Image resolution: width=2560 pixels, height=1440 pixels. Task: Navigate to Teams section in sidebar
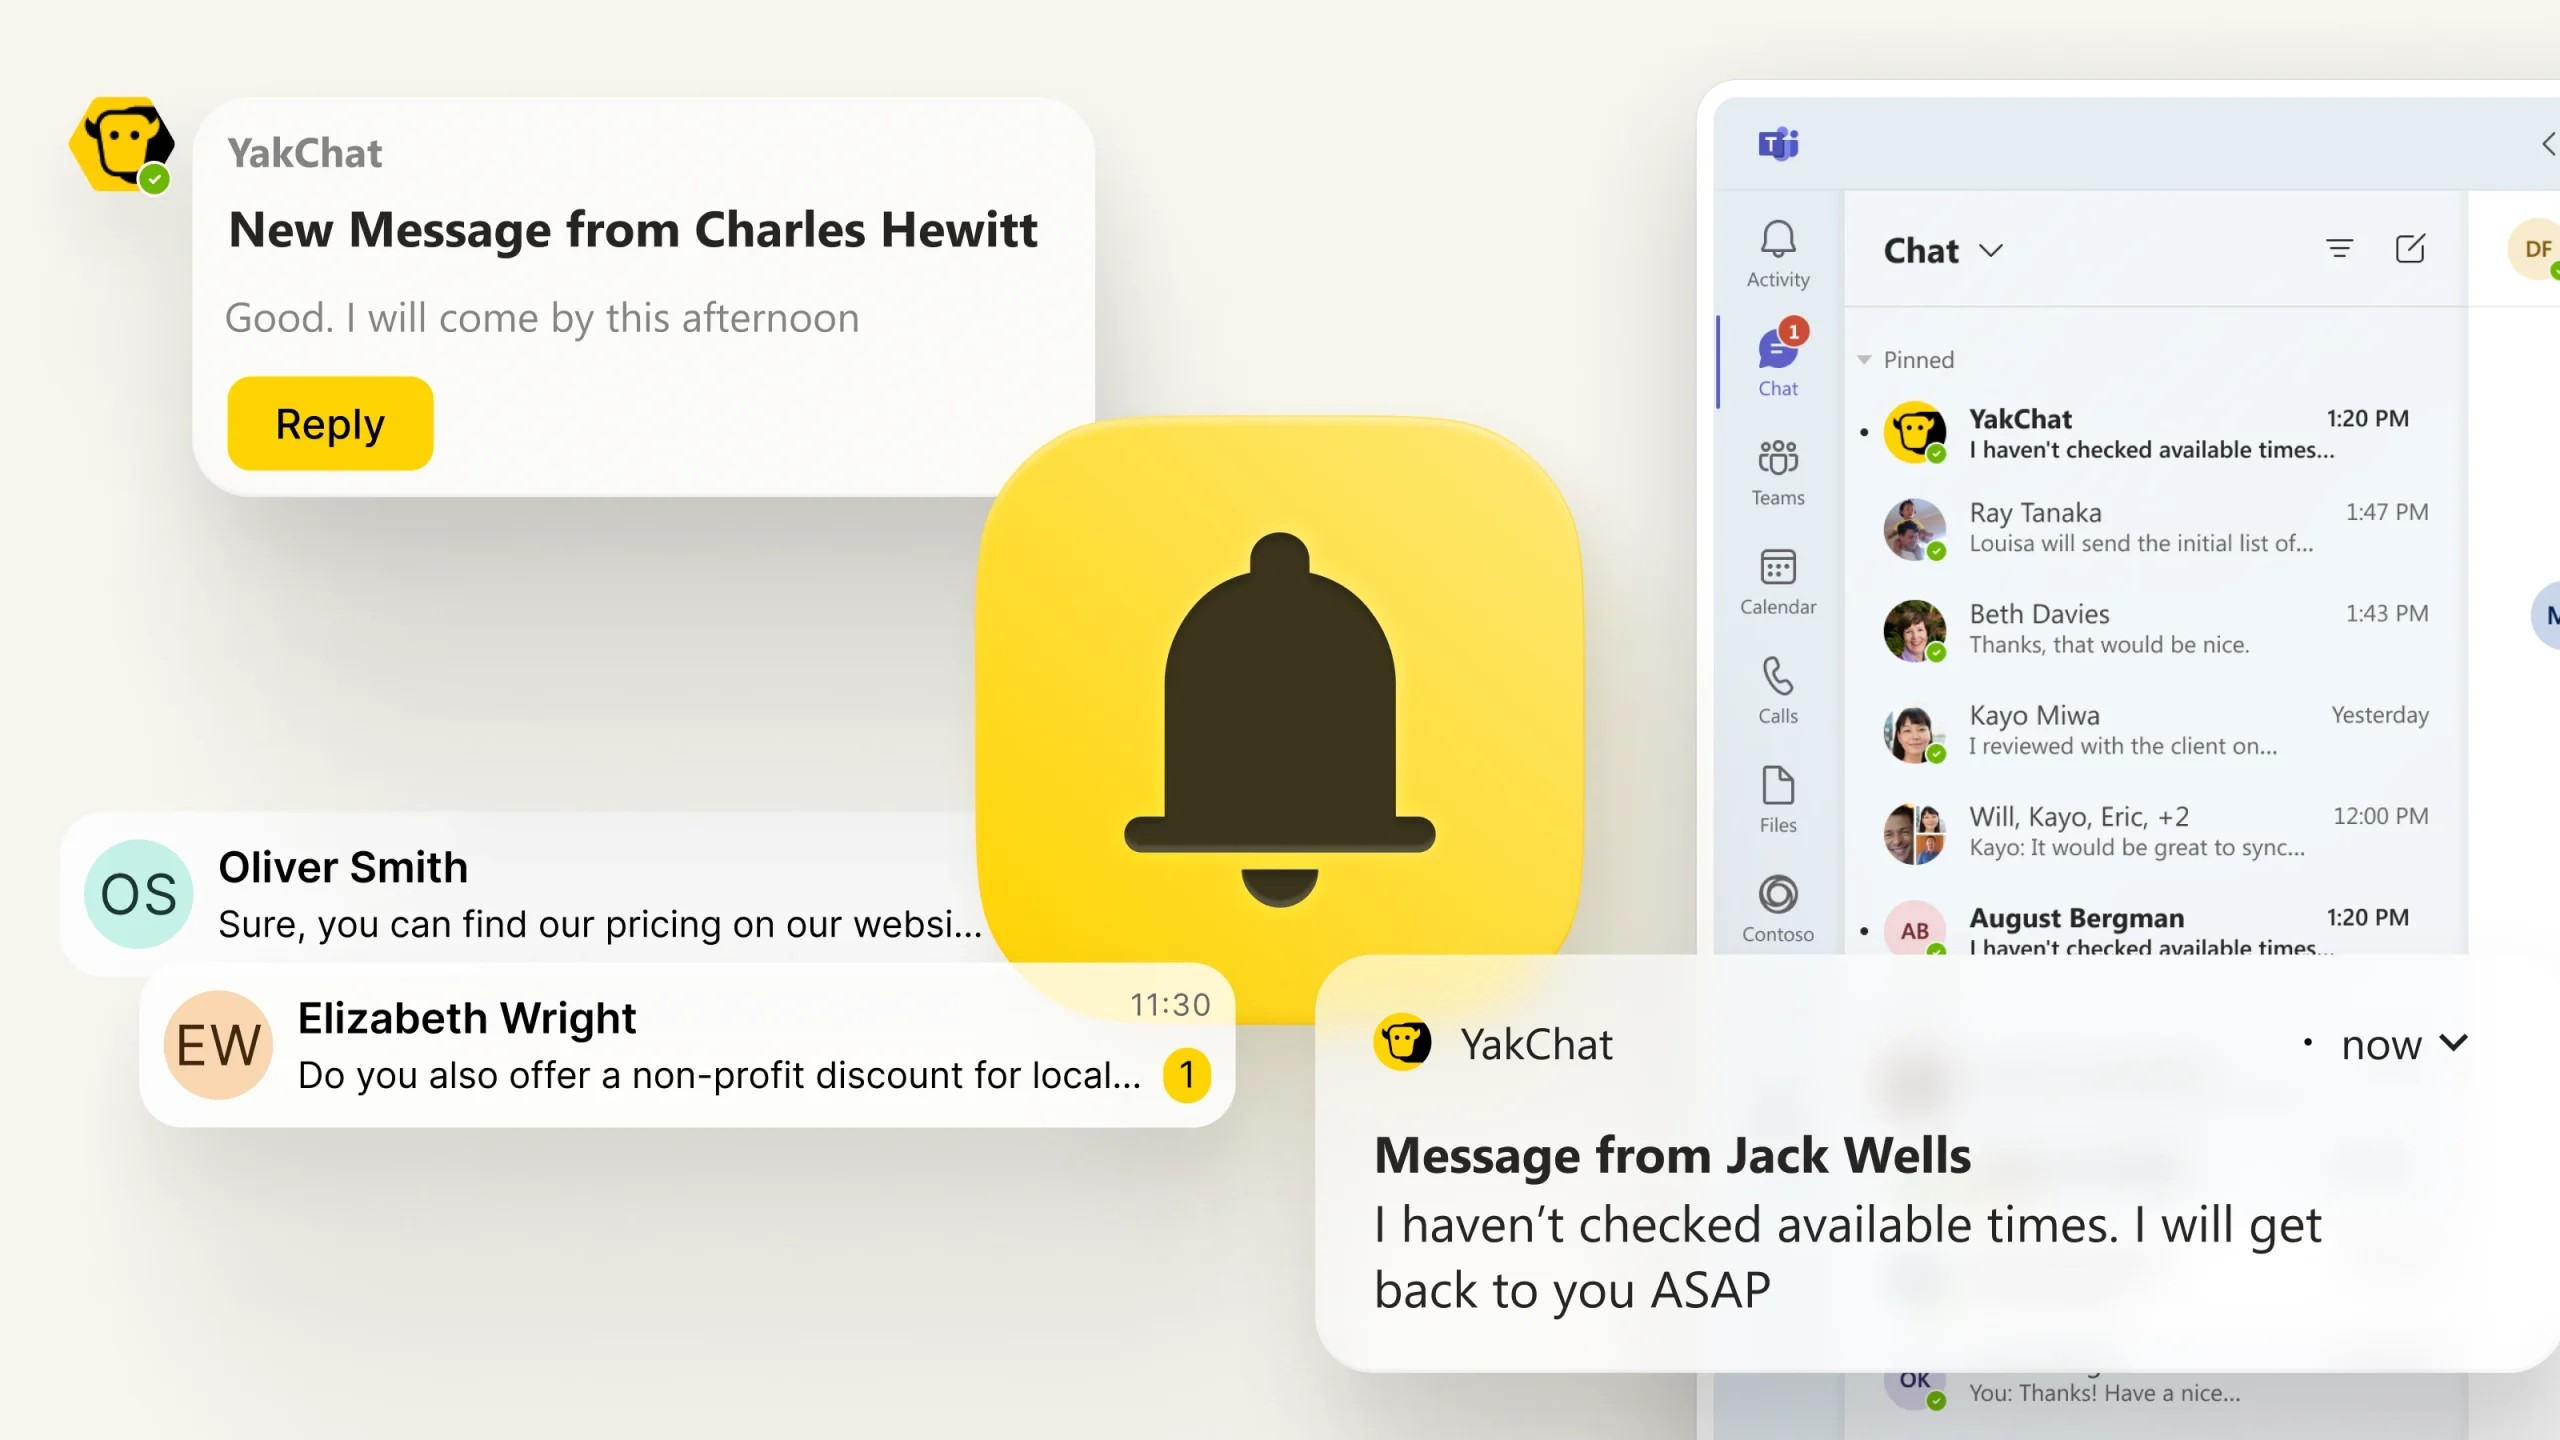point(1778,469)
